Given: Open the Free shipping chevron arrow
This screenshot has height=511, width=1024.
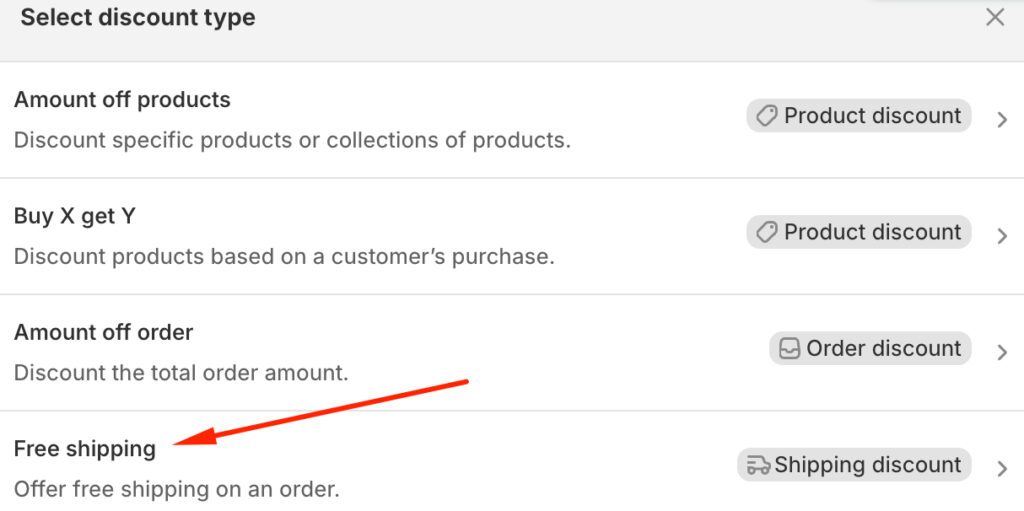Looking at the screenshot, I should (x=1002, y=468).
